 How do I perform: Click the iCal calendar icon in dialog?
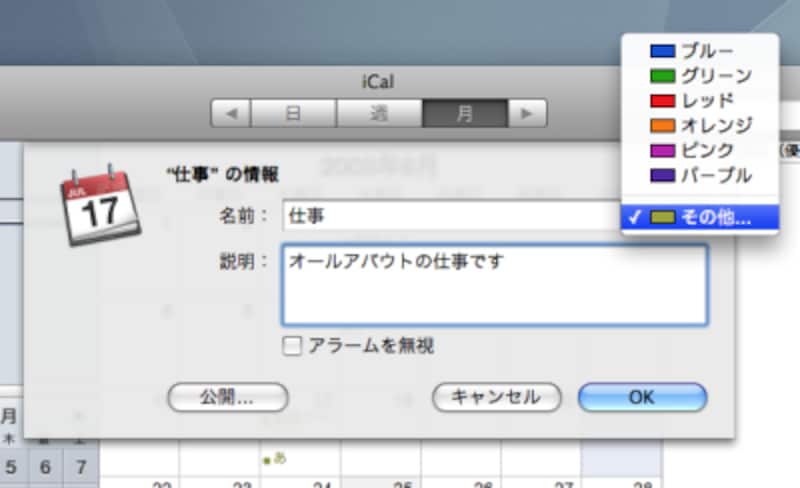click(100, 204)
